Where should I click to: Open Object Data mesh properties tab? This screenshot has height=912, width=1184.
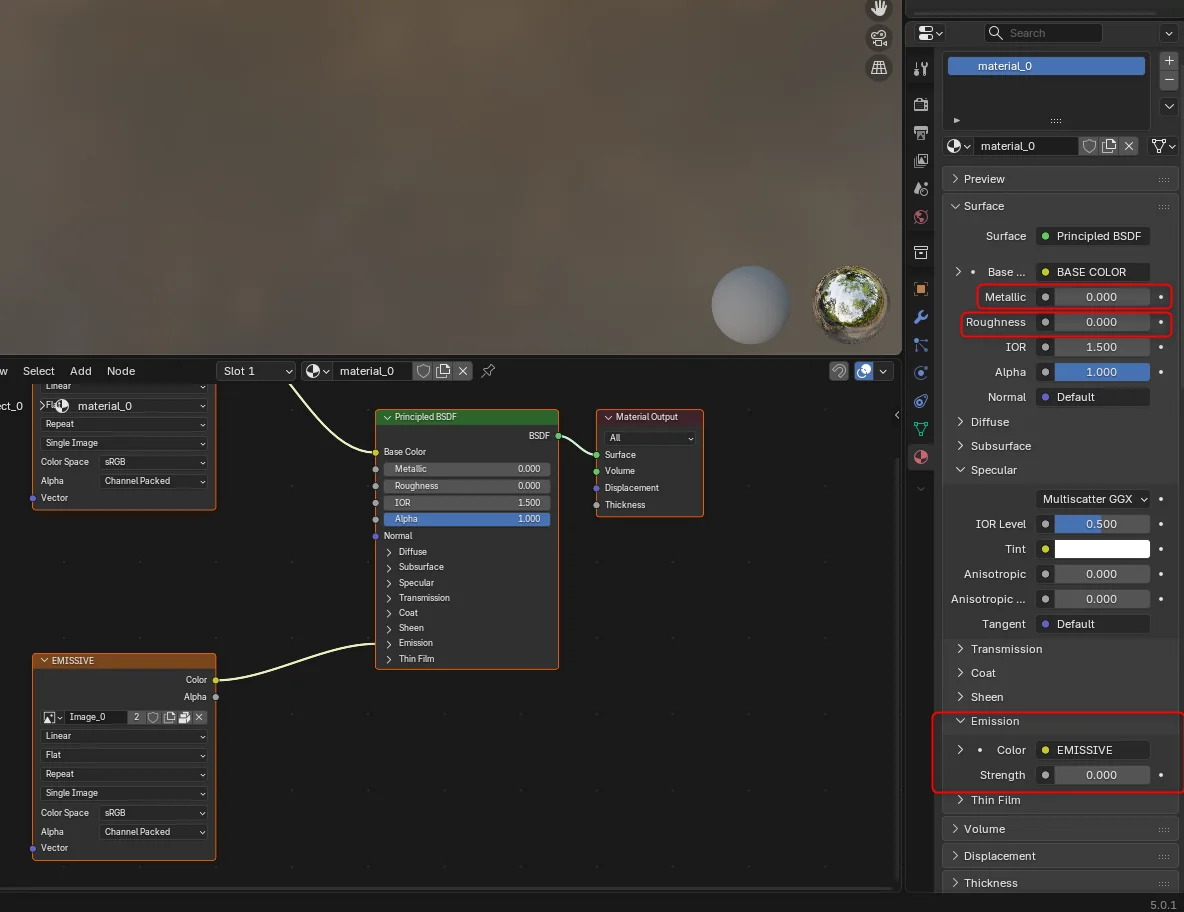pyautogui.click(x=921, y=429)
